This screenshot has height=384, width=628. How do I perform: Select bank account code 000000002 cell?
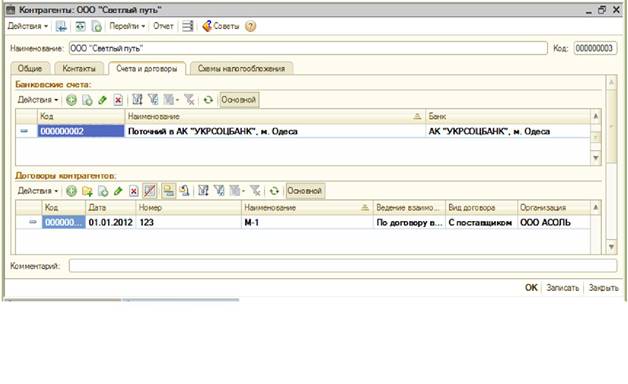pyautogui.click(x=81, y=131)
